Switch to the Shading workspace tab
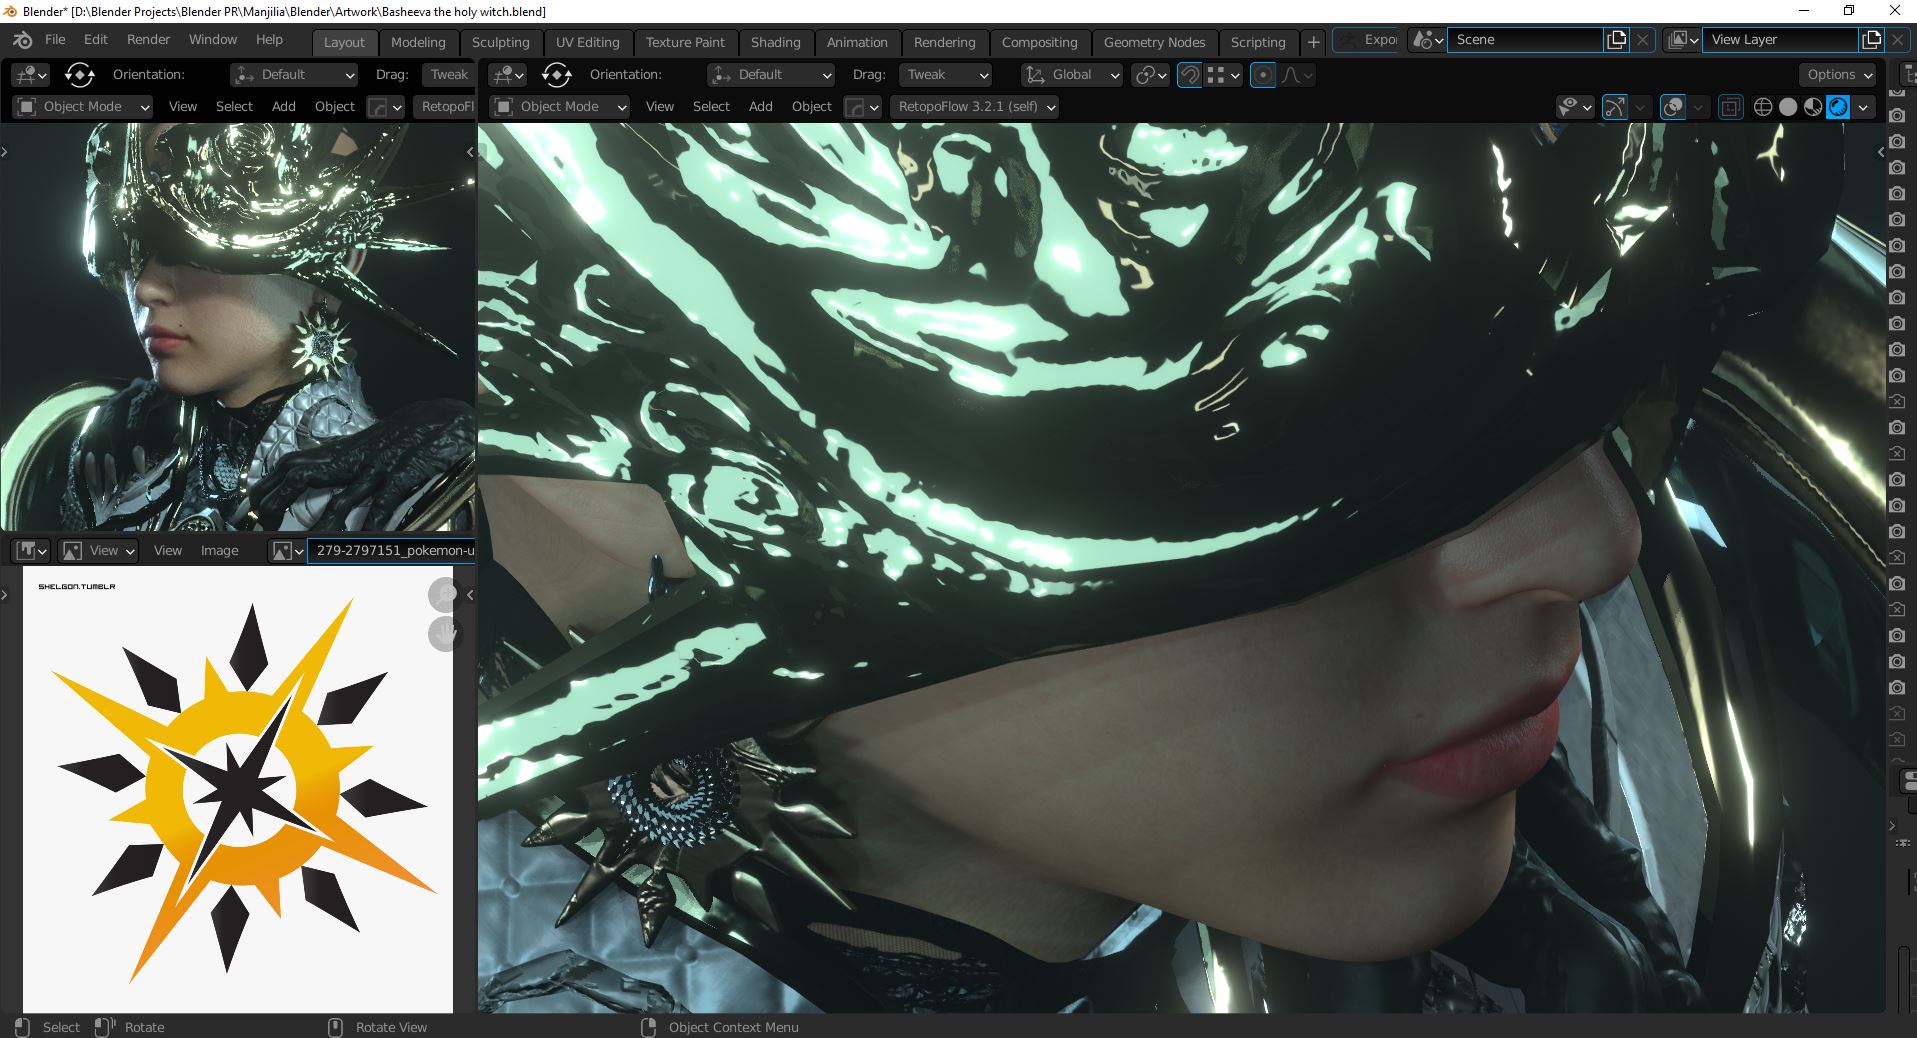 coord(775,42)
